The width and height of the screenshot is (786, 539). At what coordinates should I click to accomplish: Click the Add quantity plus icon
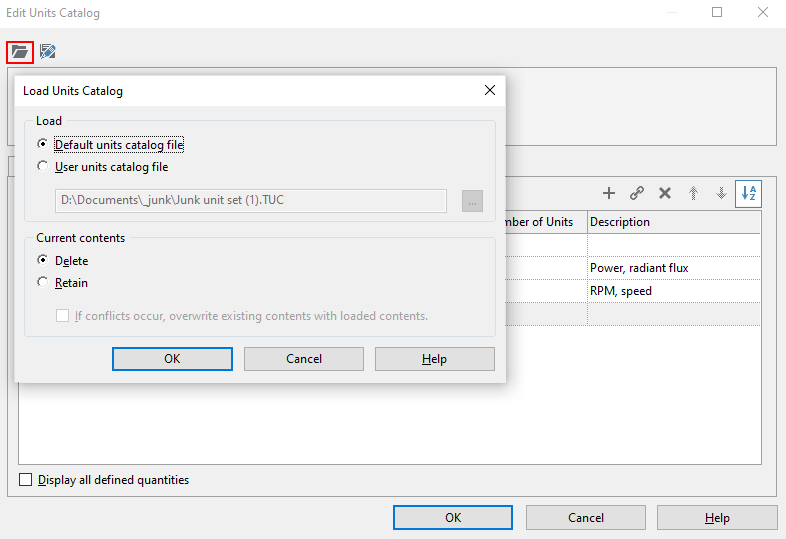point(609,194)
